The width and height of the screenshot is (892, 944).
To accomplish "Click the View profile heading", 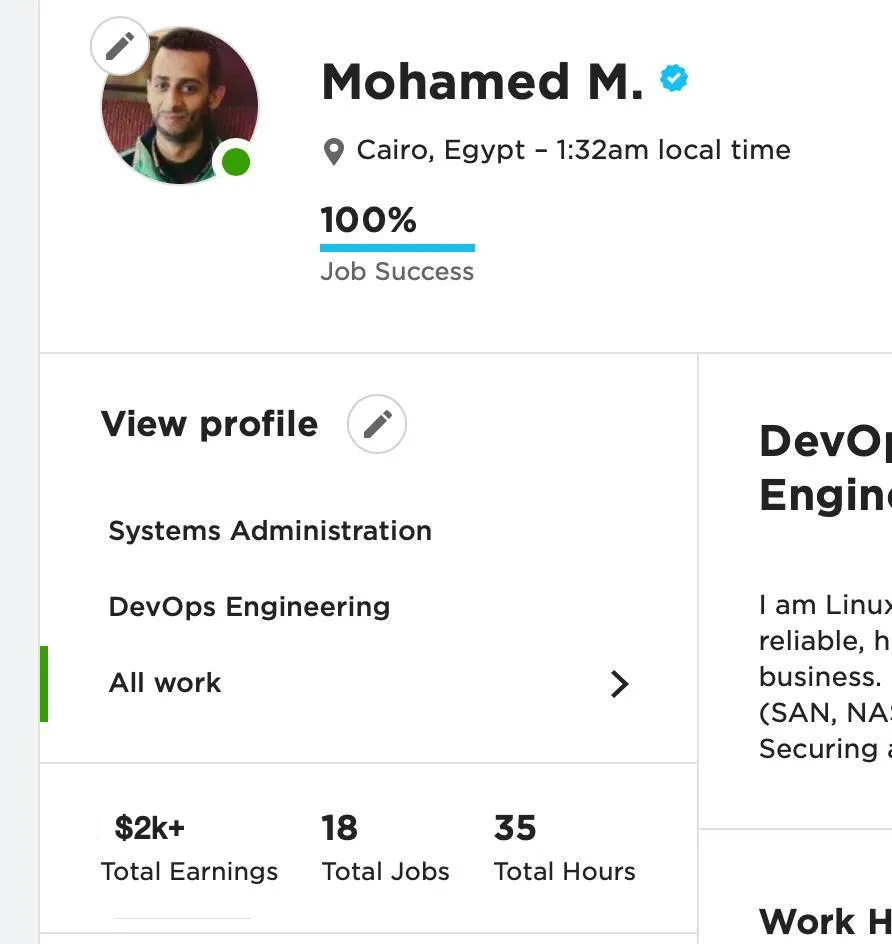I will click(209, 424).
